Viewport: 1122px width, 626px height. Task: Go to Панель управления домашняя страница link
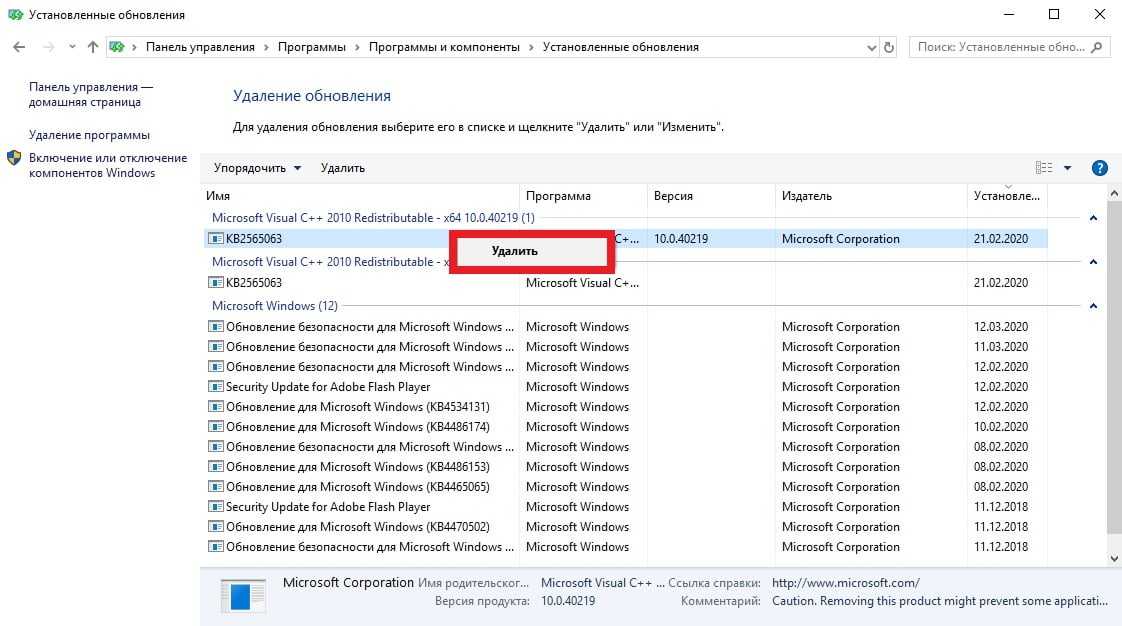click(x=90, y=94)
